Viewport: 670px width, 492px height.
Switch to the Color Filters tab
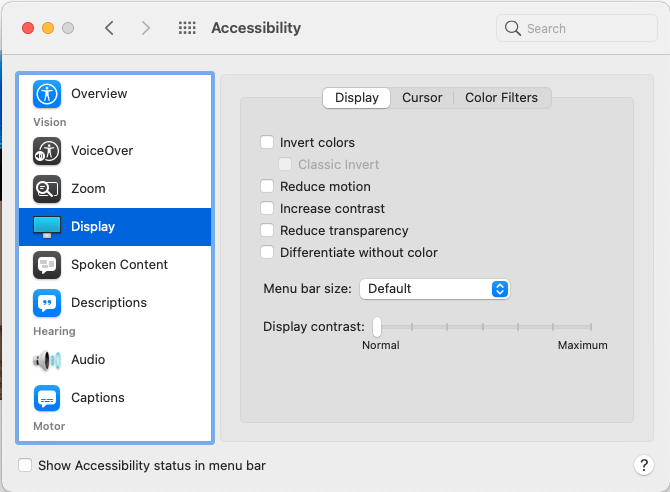pos(501,98)
